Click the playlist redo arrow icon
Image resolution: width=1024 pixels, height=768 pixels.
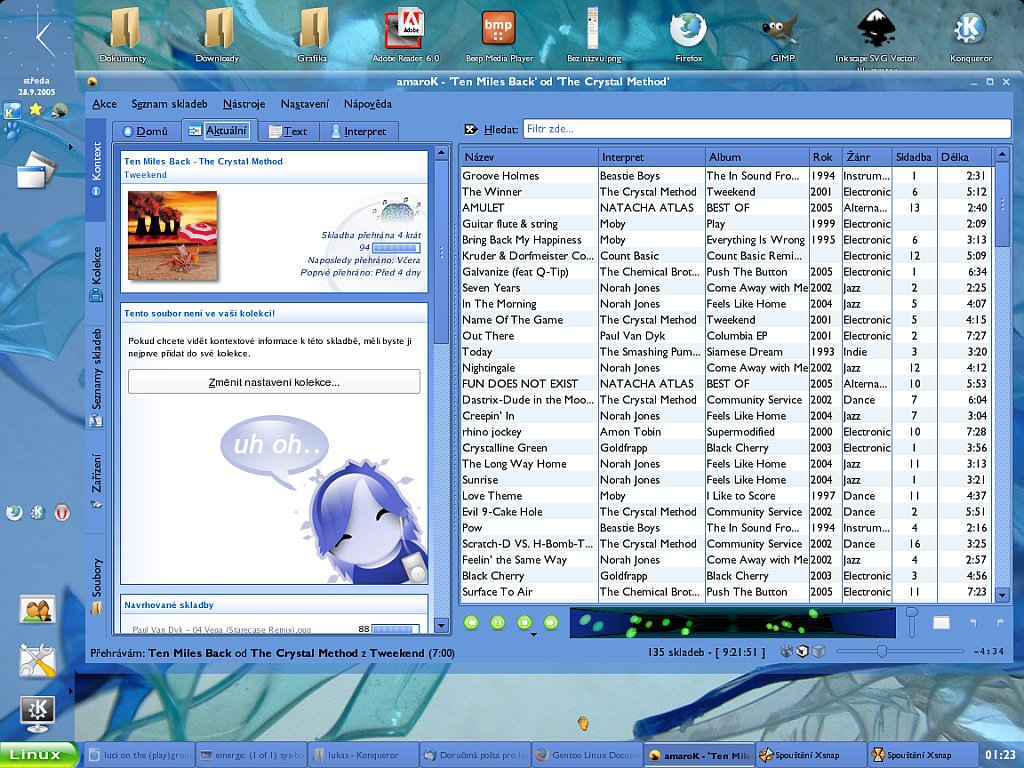pyautogui.click(x=1000, y=623)
